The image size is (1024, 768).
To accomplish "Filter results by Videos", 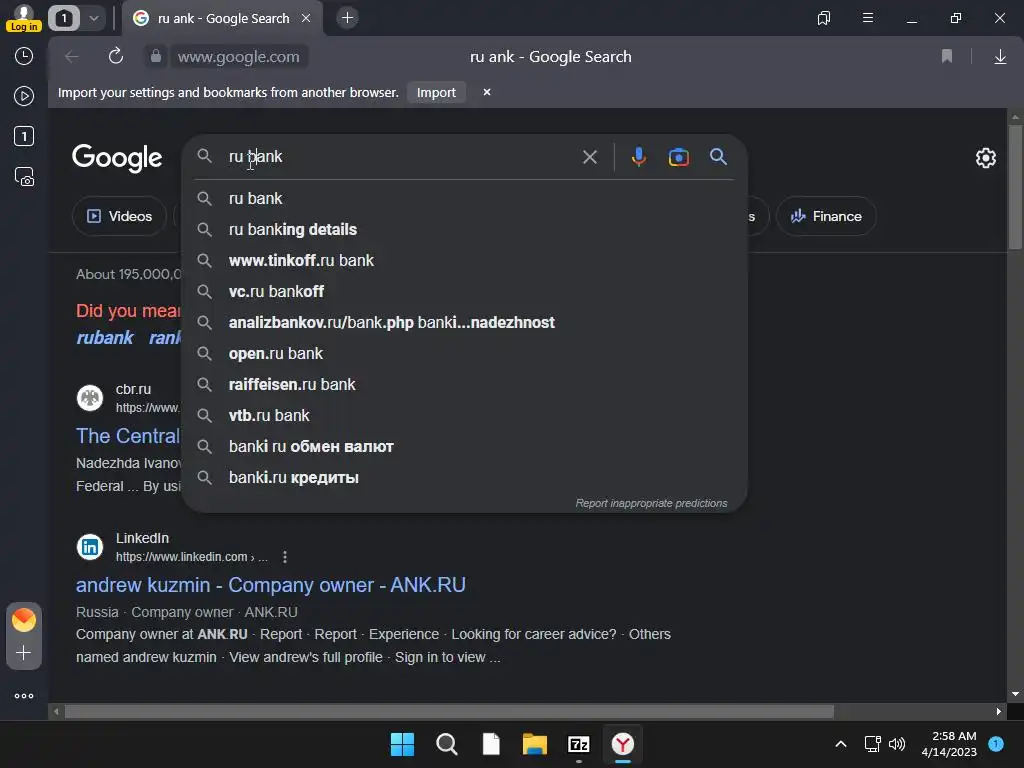I will pyautogui.click(x=120, y=216).
